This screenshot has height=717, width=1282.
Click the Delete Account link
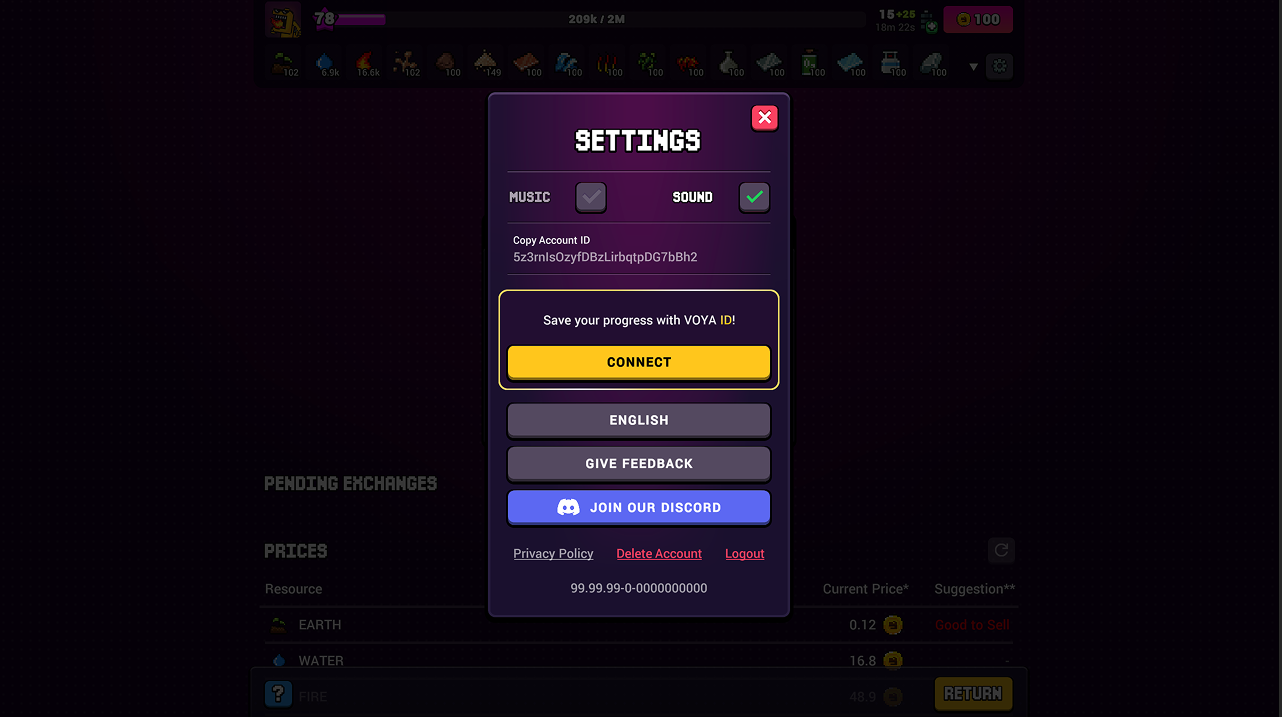click(659, 554)
